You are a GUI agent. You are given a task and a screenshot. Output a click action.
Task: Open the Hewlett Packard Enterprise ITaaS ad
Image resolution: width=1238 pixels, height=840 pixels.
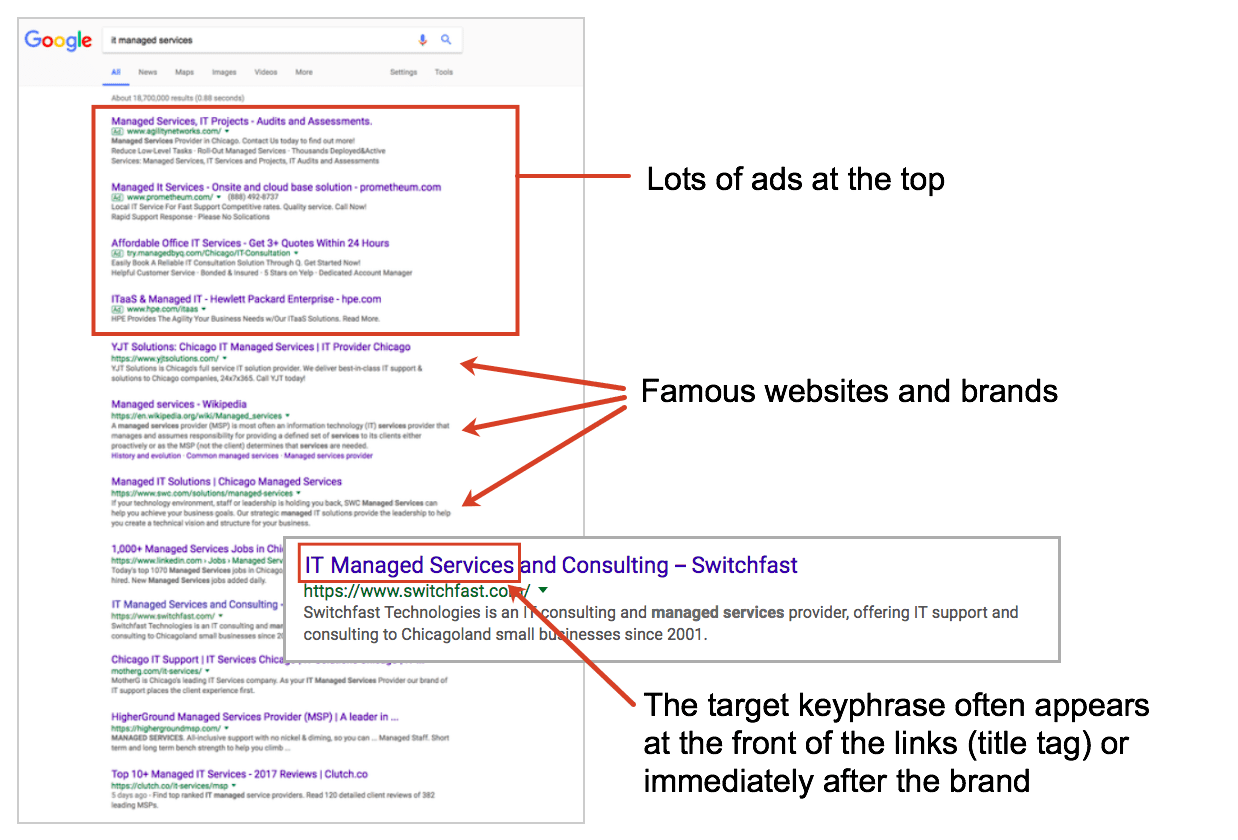pyautogui.click(x=246, y=299)
